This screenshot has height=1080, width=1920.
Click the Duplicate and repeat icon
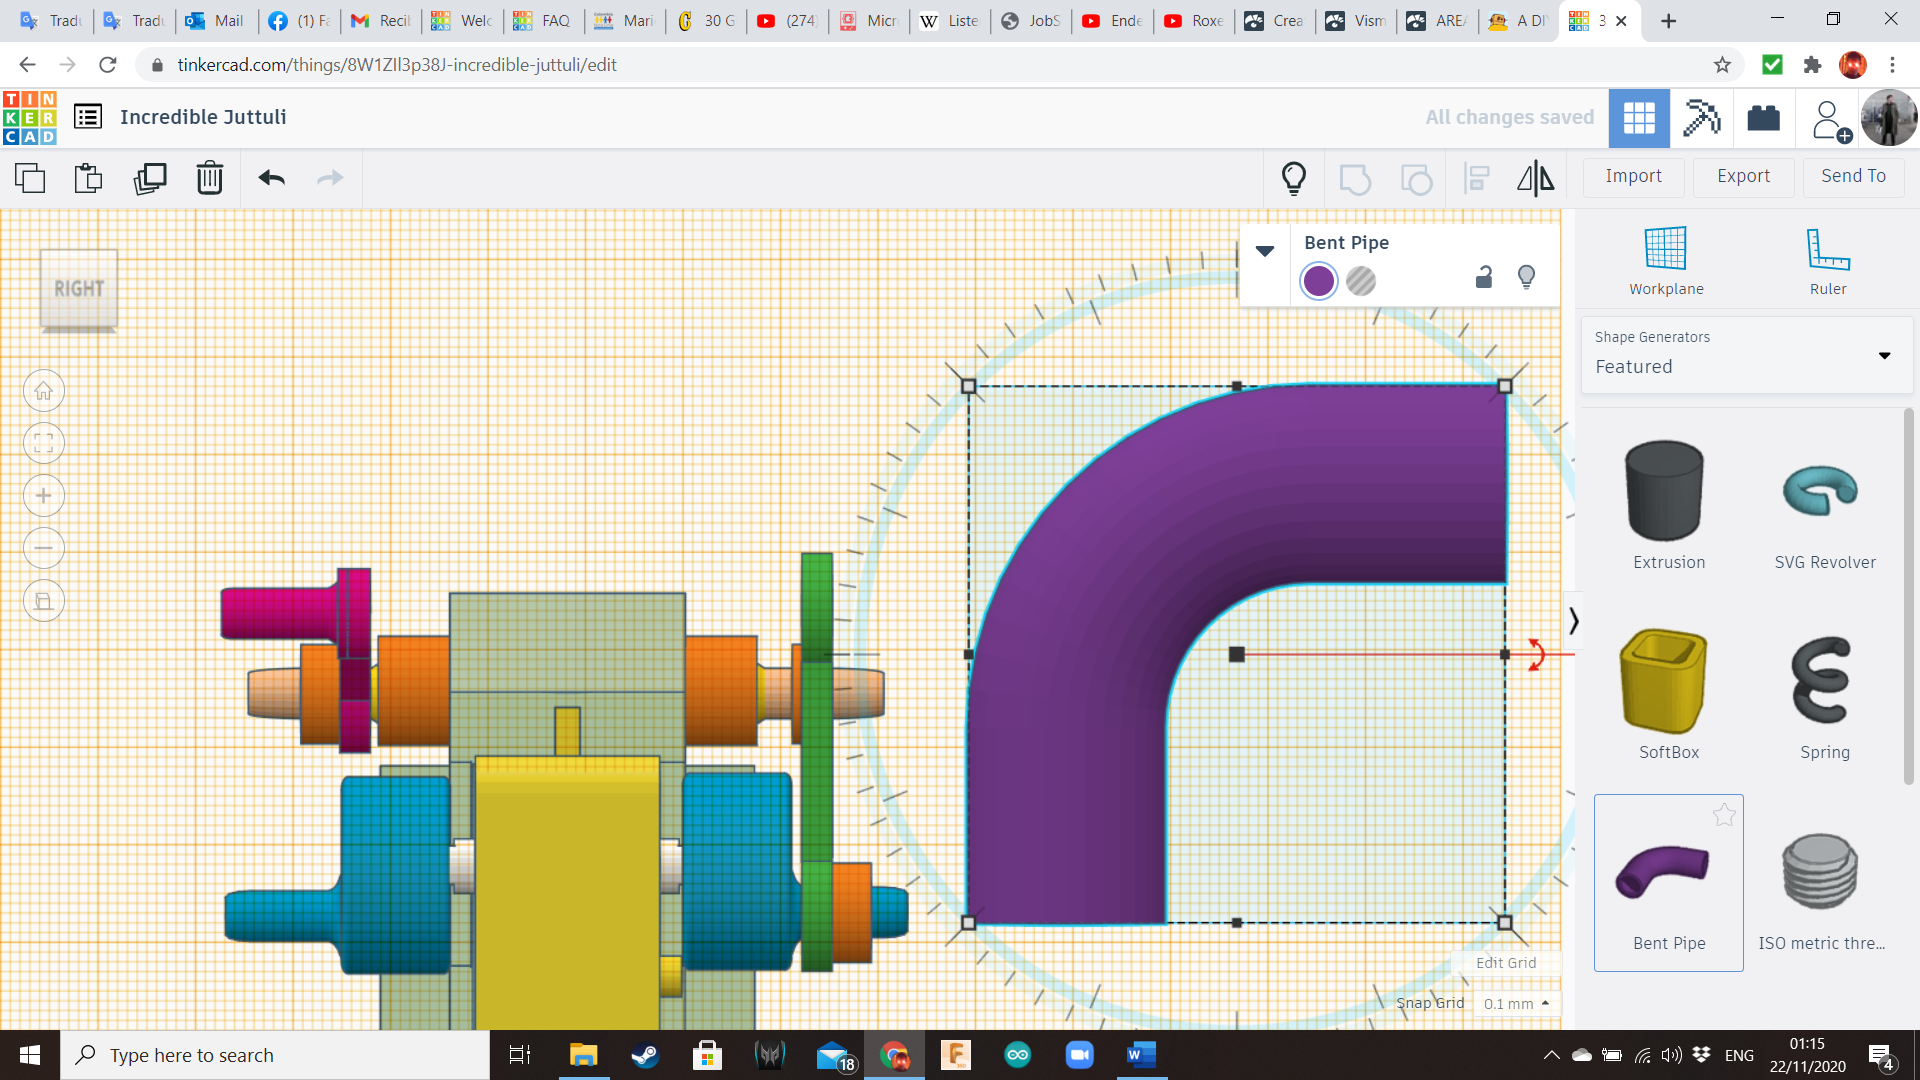pyautogui.click(x=150, y=178)
